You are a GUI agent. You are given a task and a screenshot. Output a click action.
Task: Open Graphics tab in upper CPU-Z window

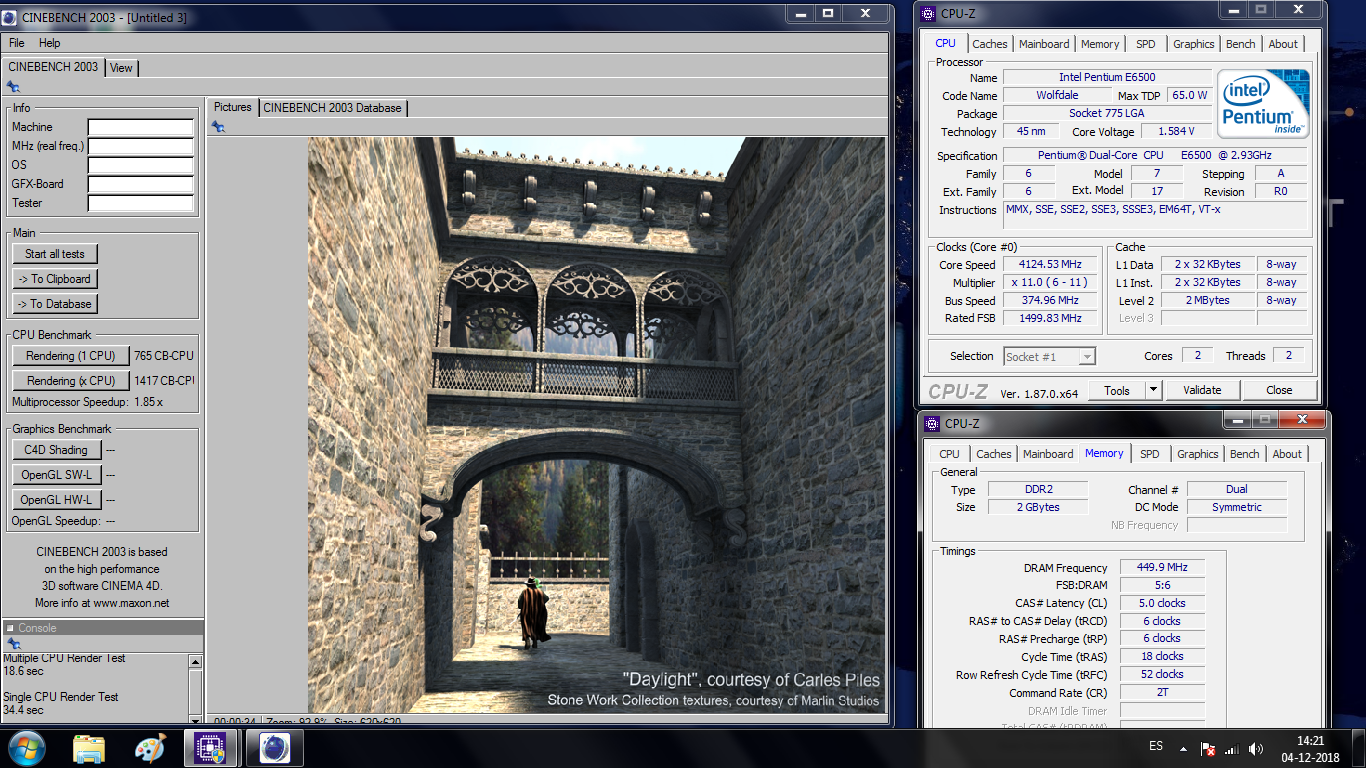click(1194, 44)
